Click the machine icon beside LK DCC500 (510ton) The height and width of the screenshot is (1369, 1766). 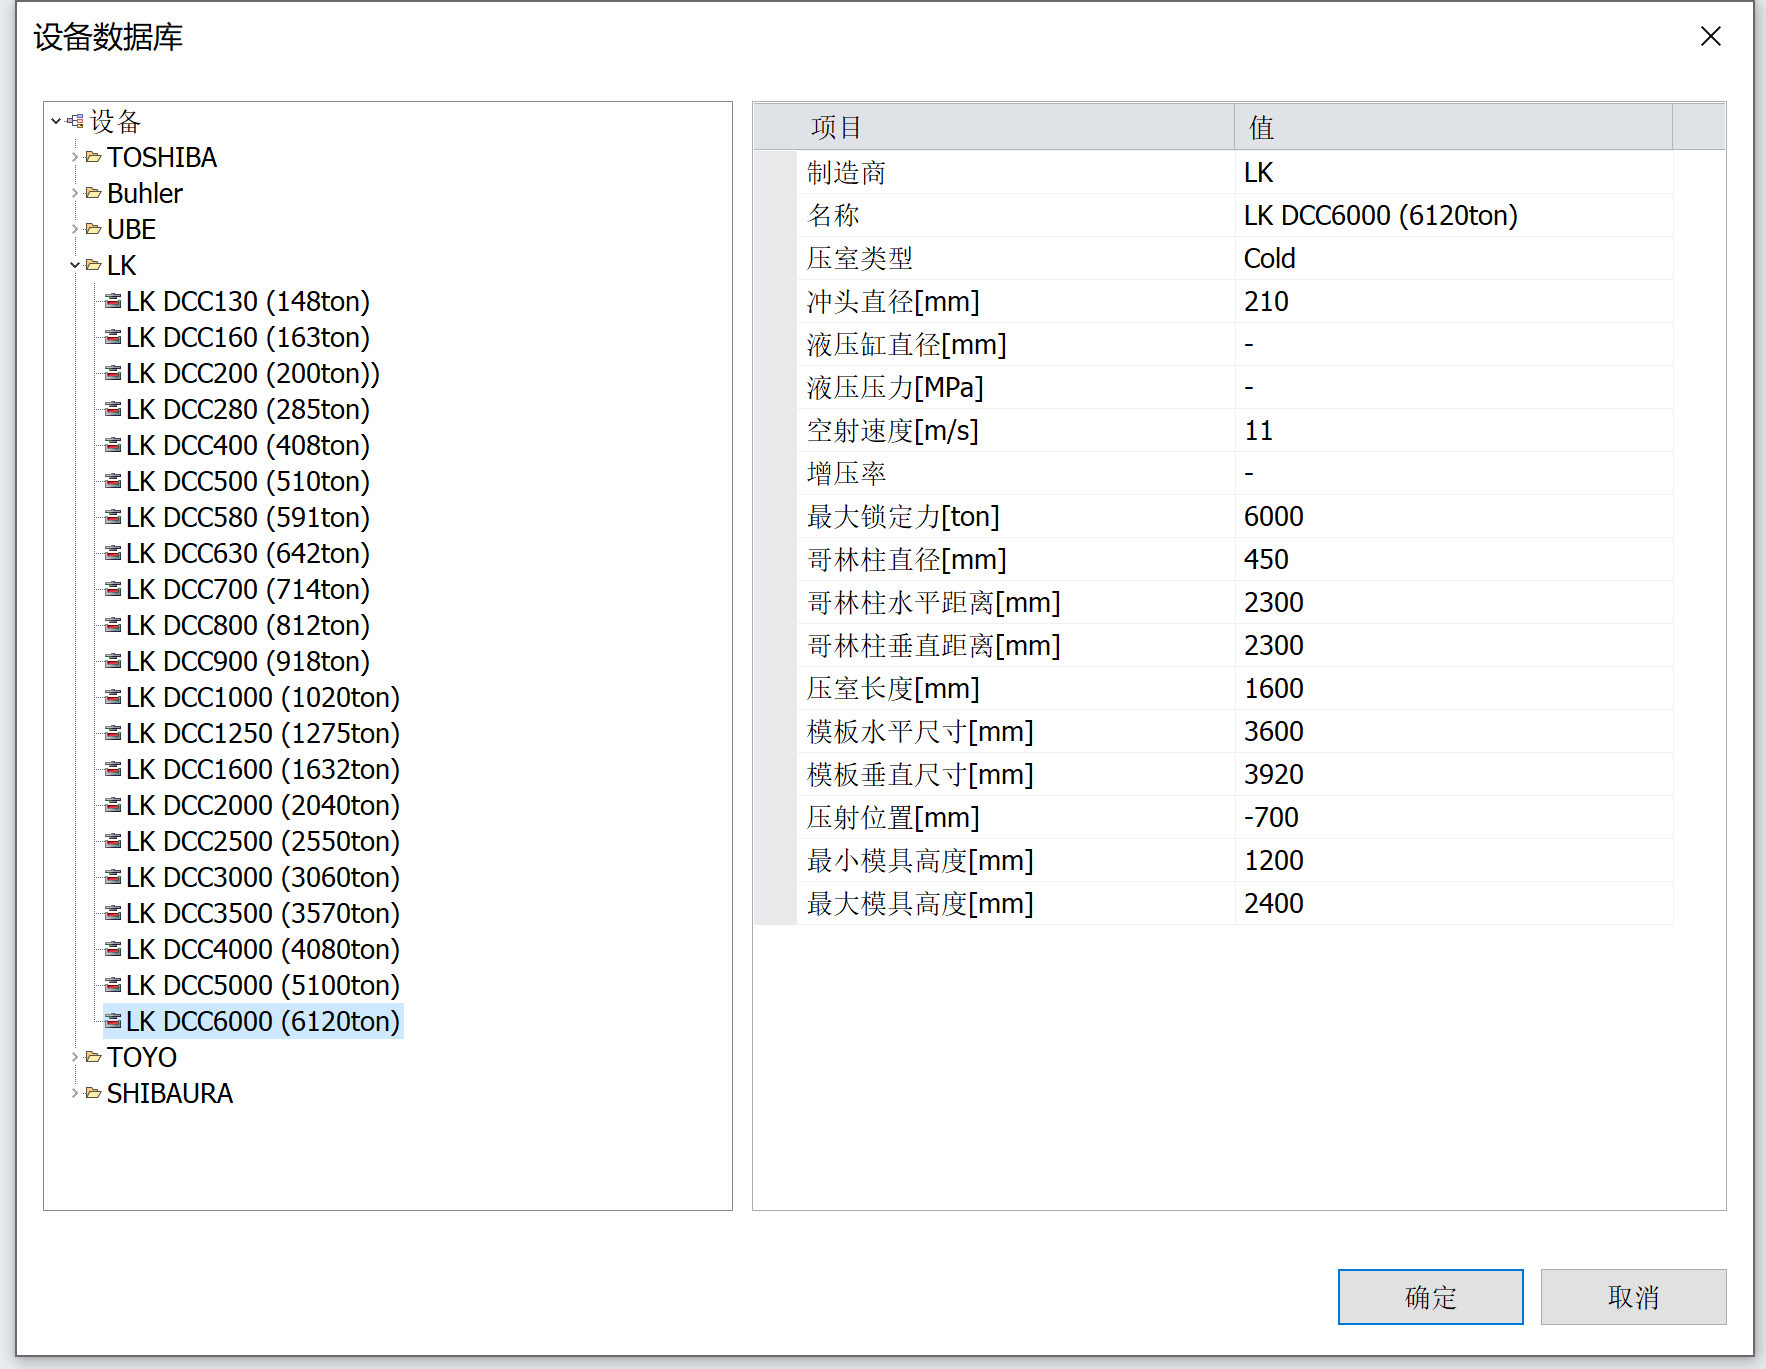[x=113, y=481]
